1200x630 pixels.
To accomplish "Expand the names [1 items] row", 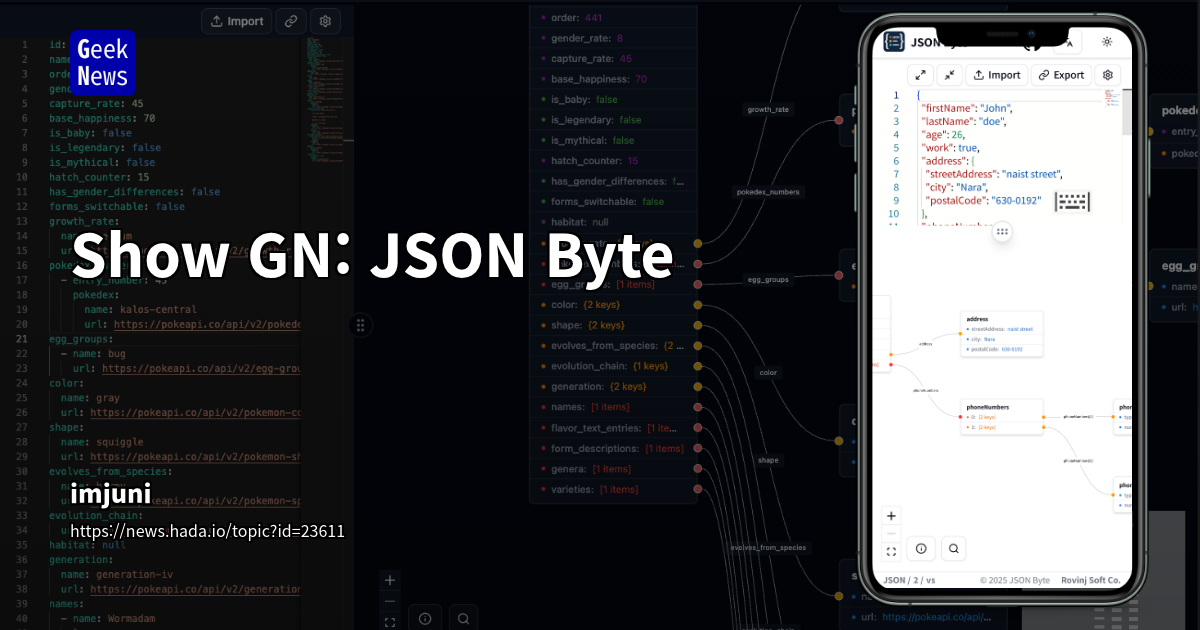I will click(x=590, y=407).
